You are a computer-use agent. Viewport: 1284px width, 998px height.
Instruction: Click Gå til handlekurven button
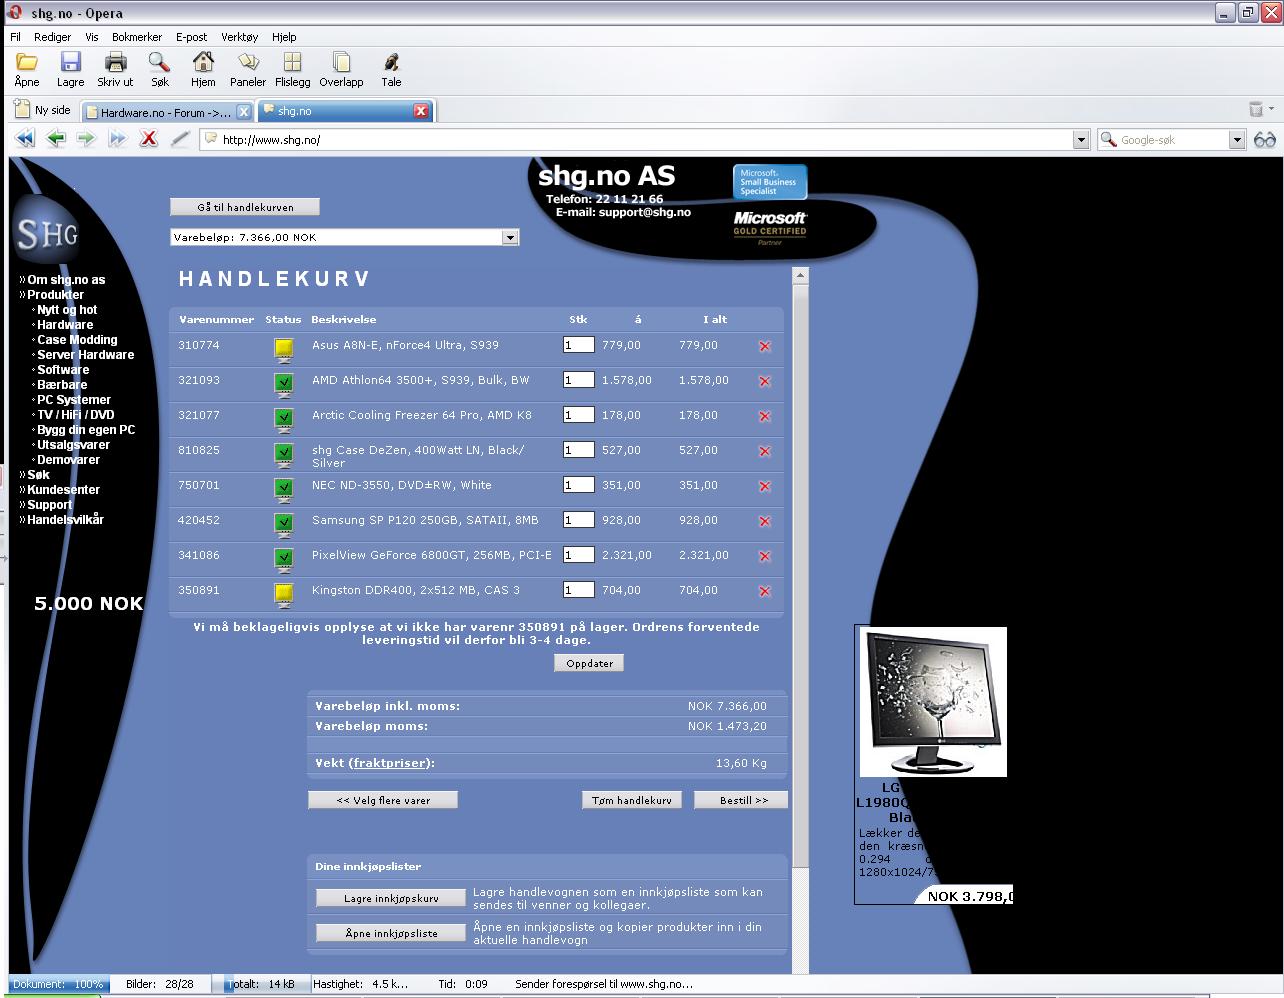click(x=245, y=207)
